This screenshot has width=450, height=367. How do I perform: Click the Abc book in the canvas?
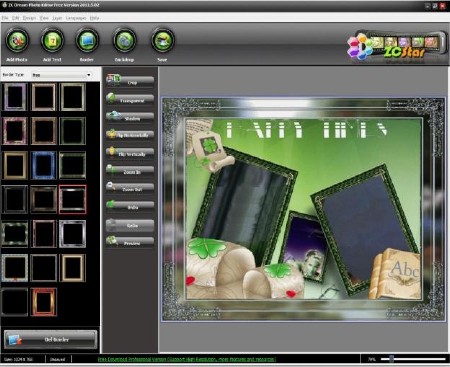(396, 273)
